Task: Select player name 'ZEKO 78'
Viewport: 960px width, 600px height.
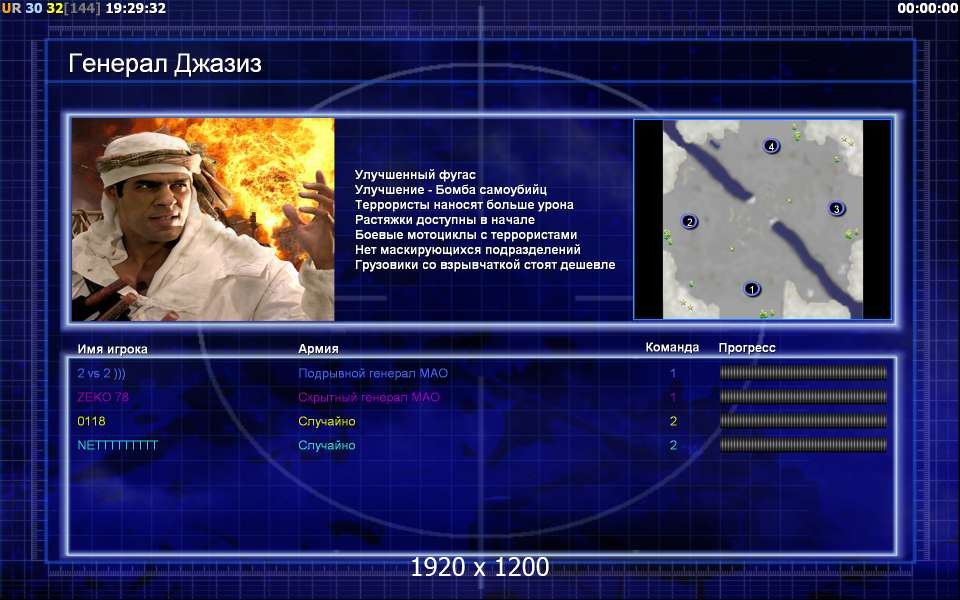Action: (103, 397)
